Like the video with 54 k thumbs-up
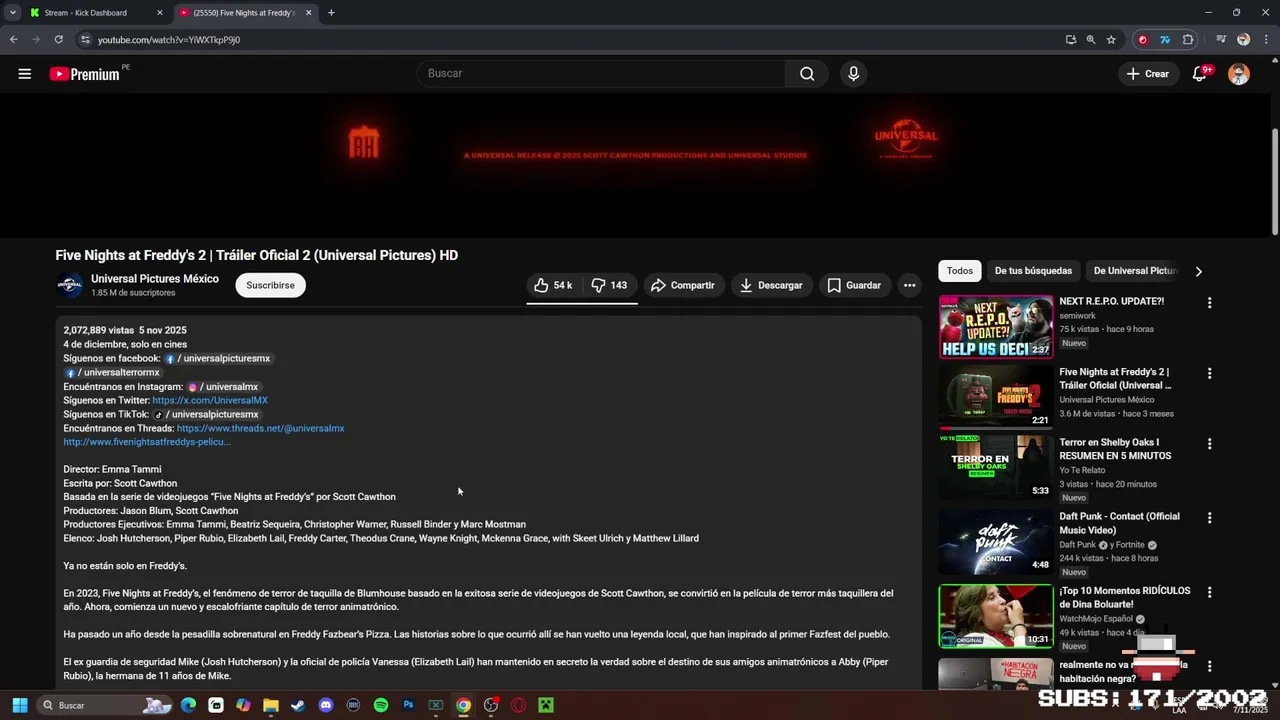Viewport: 1280px width, 720px height. pos(553,285)
